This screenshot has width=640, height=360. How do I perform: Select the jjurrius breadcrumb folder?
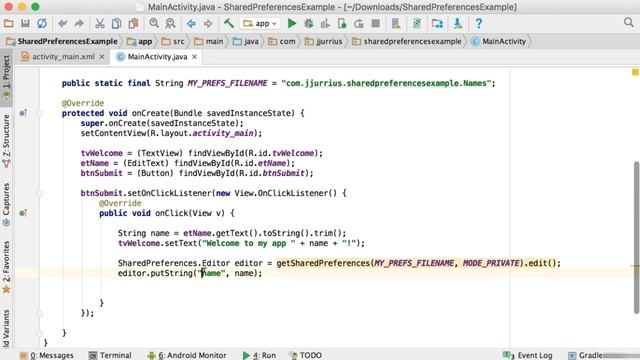[324, 41]
